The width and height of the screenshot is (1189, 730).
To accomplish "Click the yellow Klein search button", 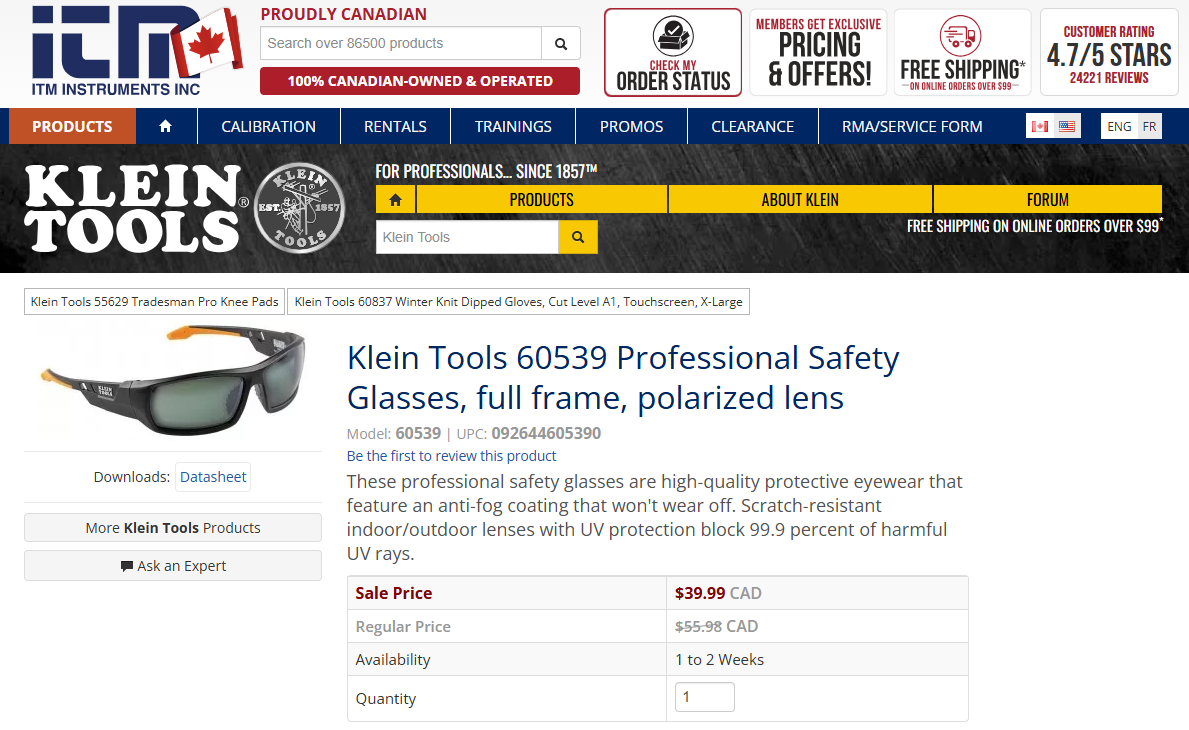I will [x=578, y=237].
